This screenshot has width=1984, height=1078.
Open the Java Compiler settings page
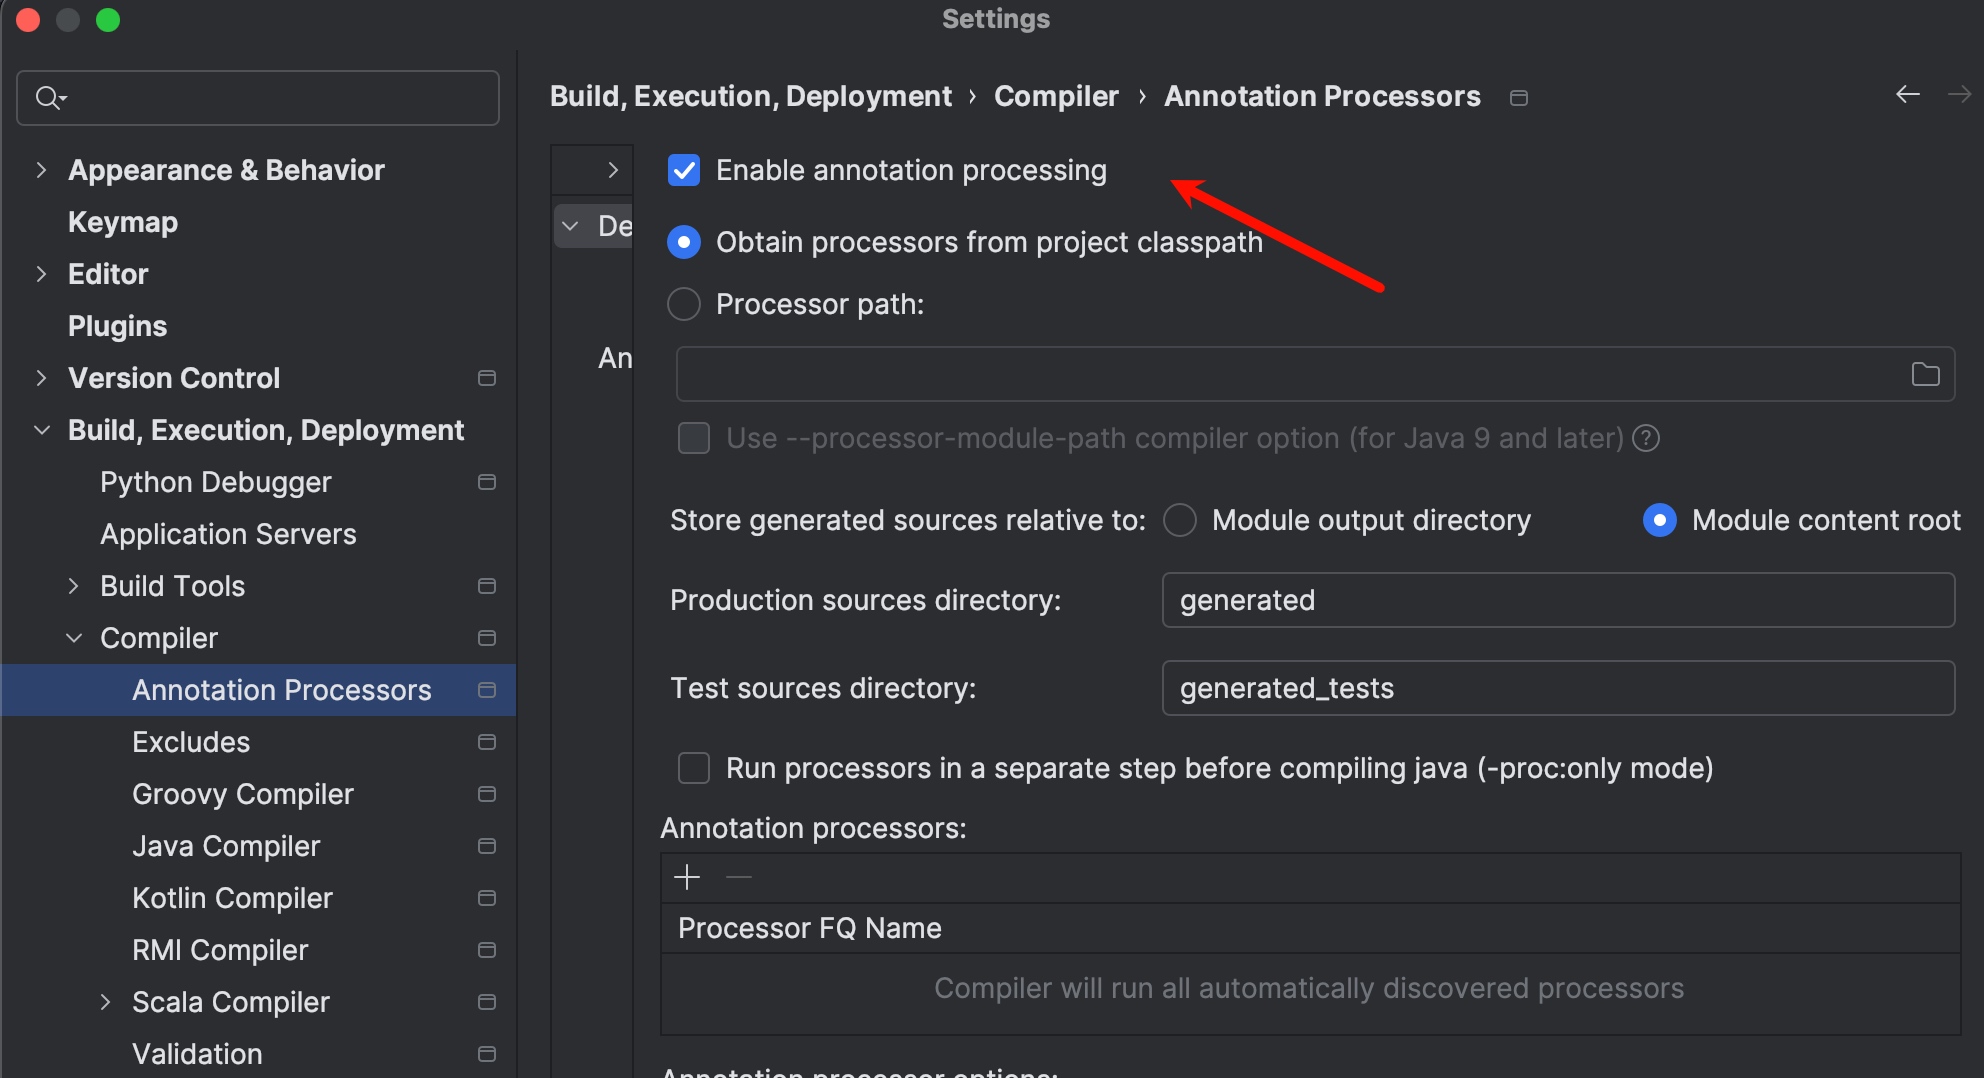226,846
